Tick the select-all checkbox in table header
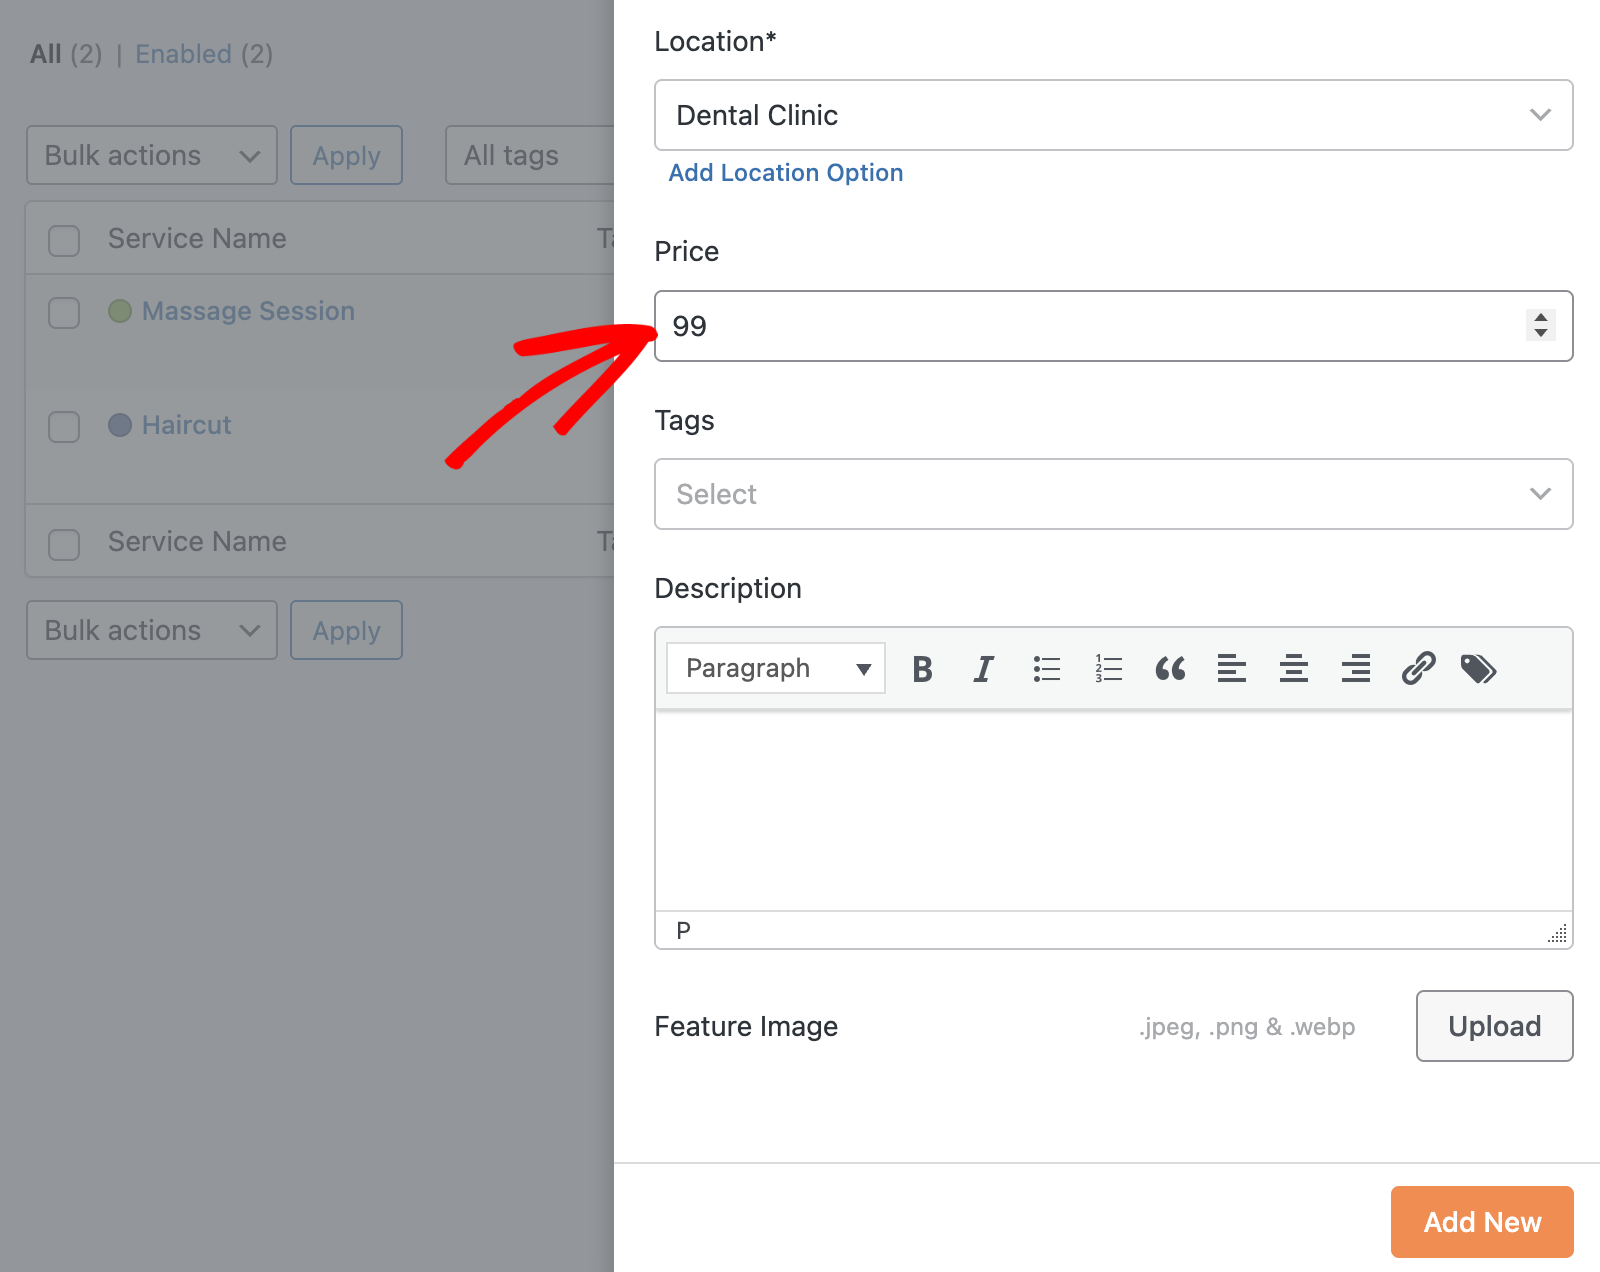 point(64,240)
